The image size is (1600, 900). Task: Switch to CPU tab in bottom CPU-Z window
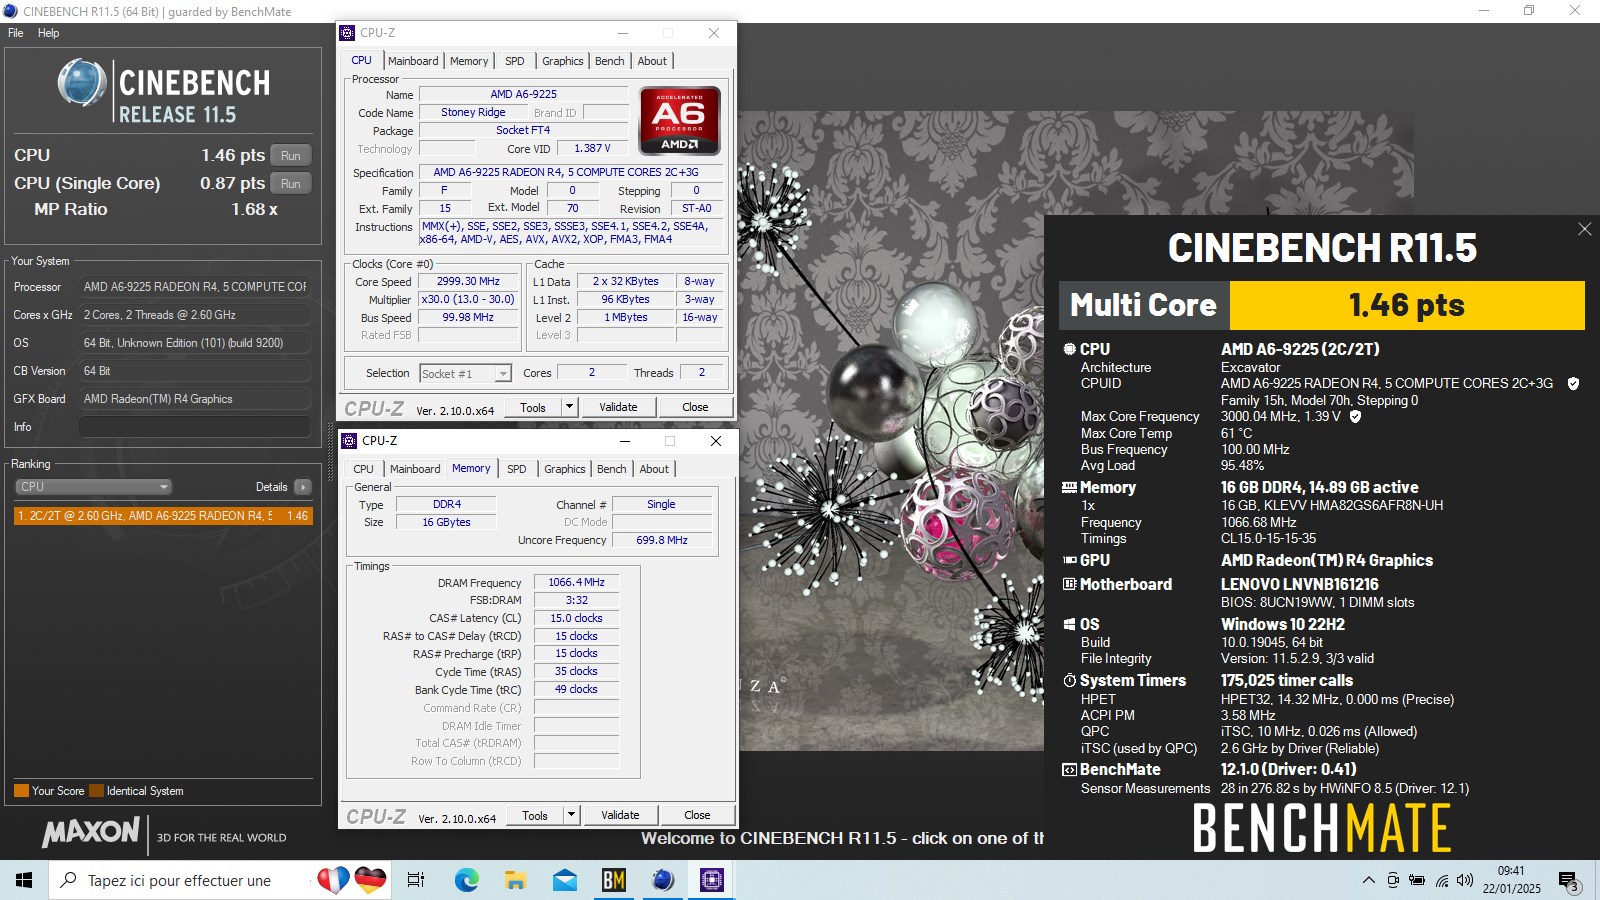(x=364, y=469)
